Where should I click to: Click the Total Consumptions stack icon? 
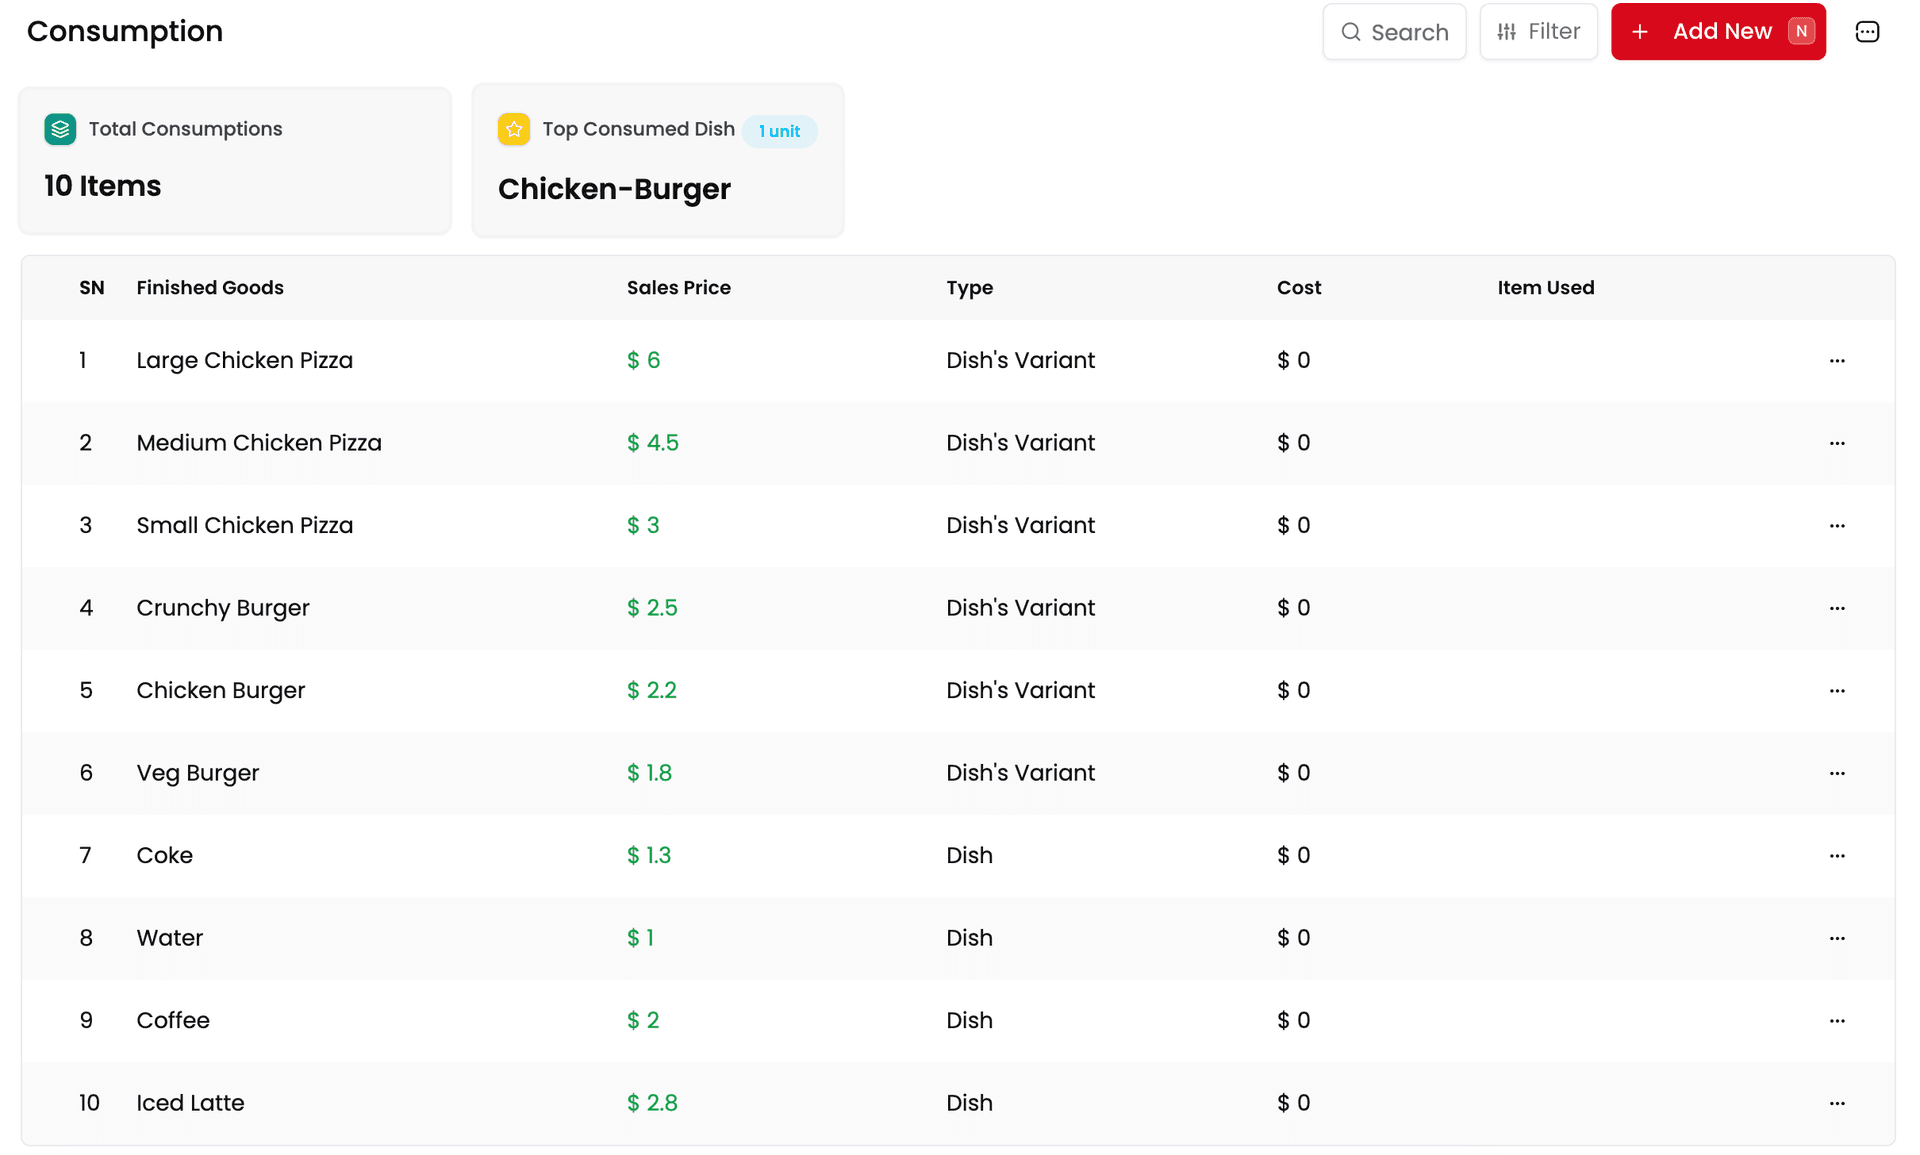(60, 129)
